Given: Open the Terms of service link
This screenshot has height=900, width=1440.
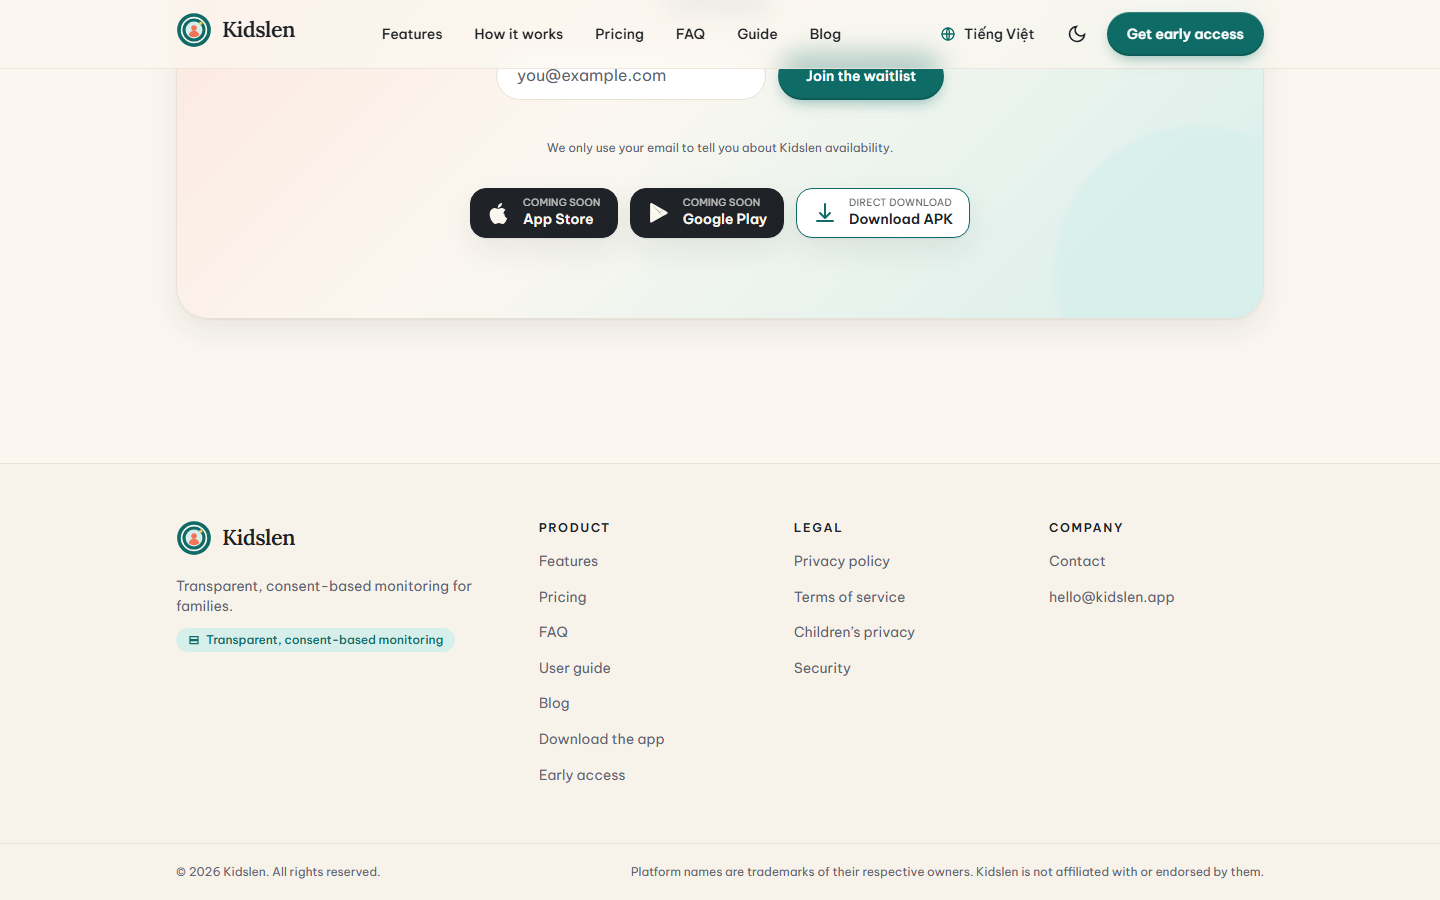Looking at the screenshot, I should [849, 597].
